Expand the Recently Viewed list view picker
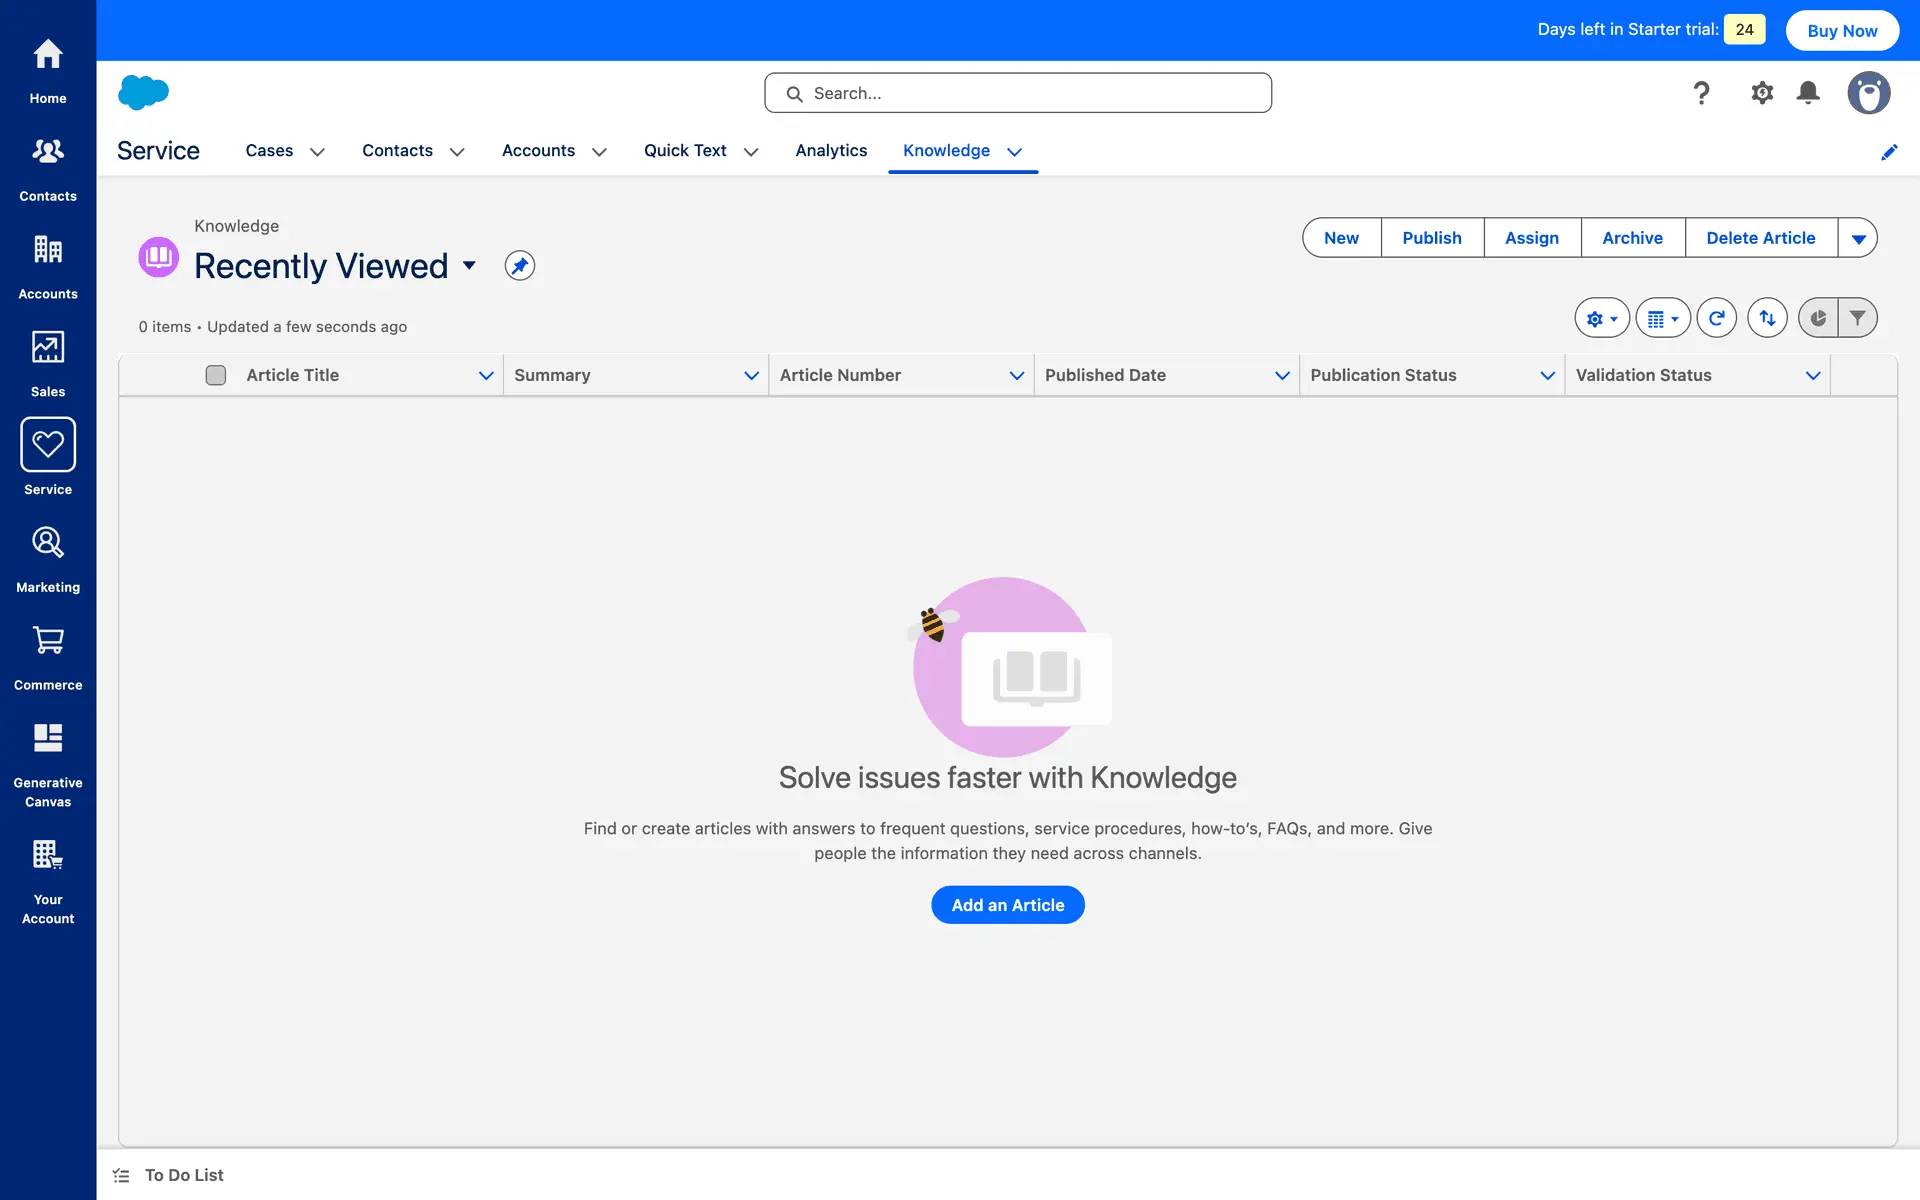The image size is (1920, 1200). click(469, 266)
